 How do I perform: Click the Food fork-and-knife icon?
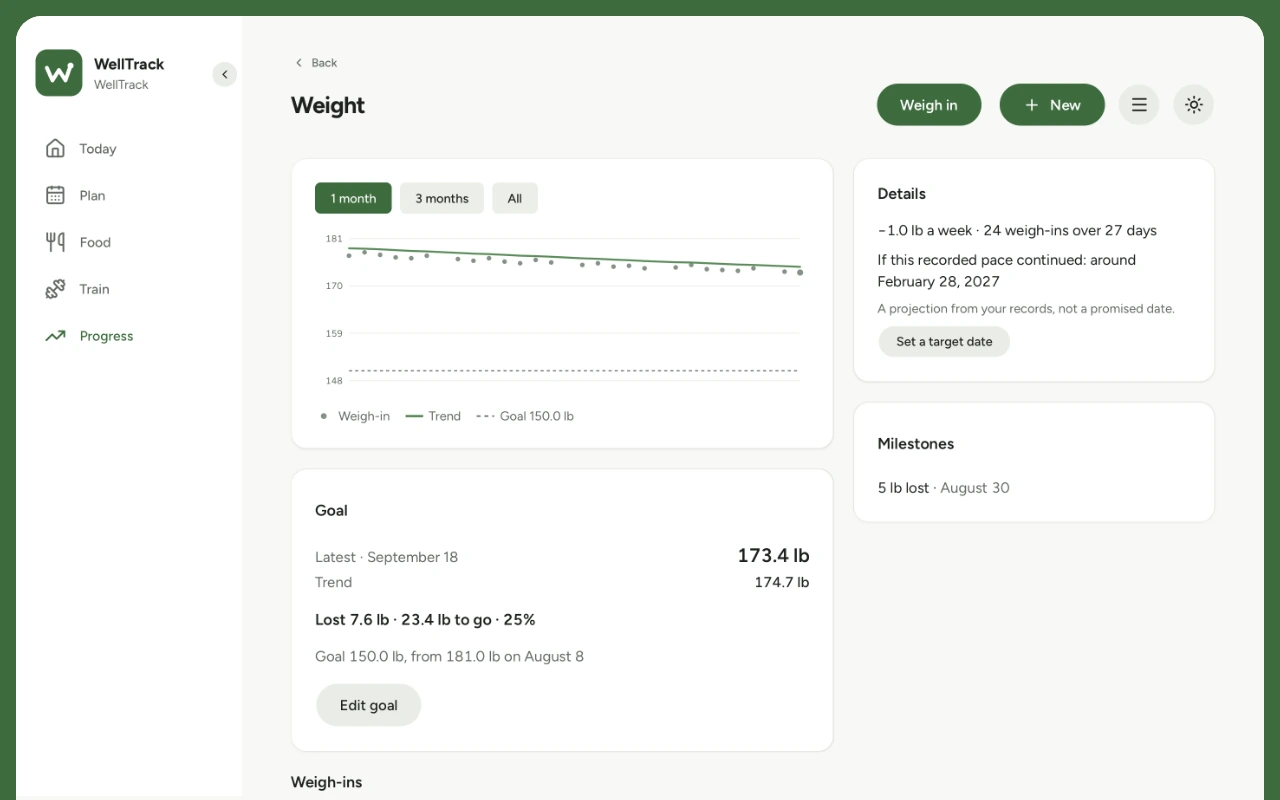tap(55, 242)
